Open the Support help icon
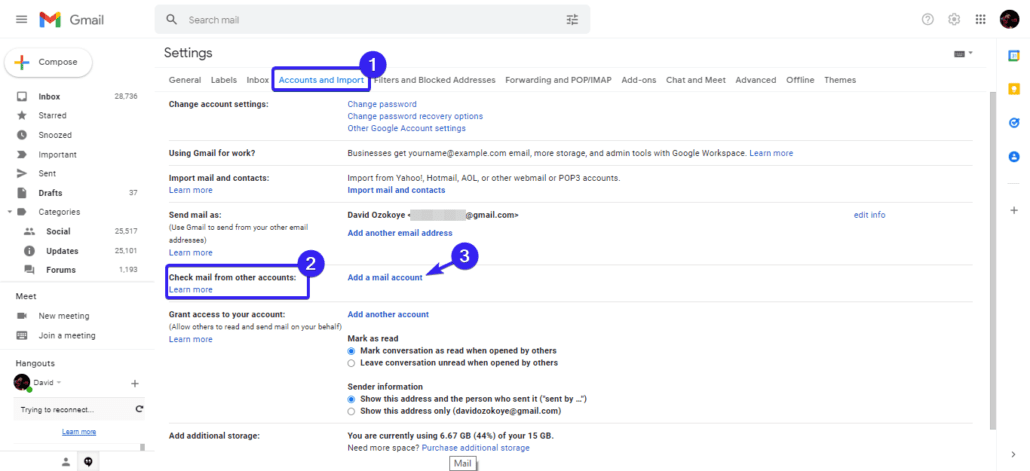The height and width of the screenshot is (471, 1030). (x=928, y=20)
